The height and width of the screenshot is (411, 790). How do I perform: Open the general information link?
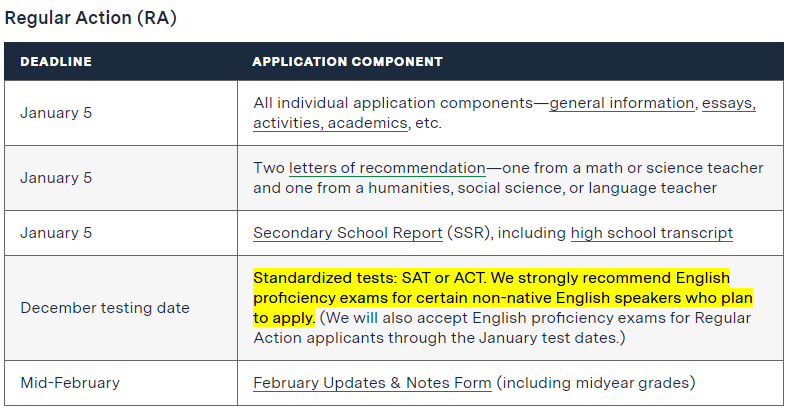[622, 103]
